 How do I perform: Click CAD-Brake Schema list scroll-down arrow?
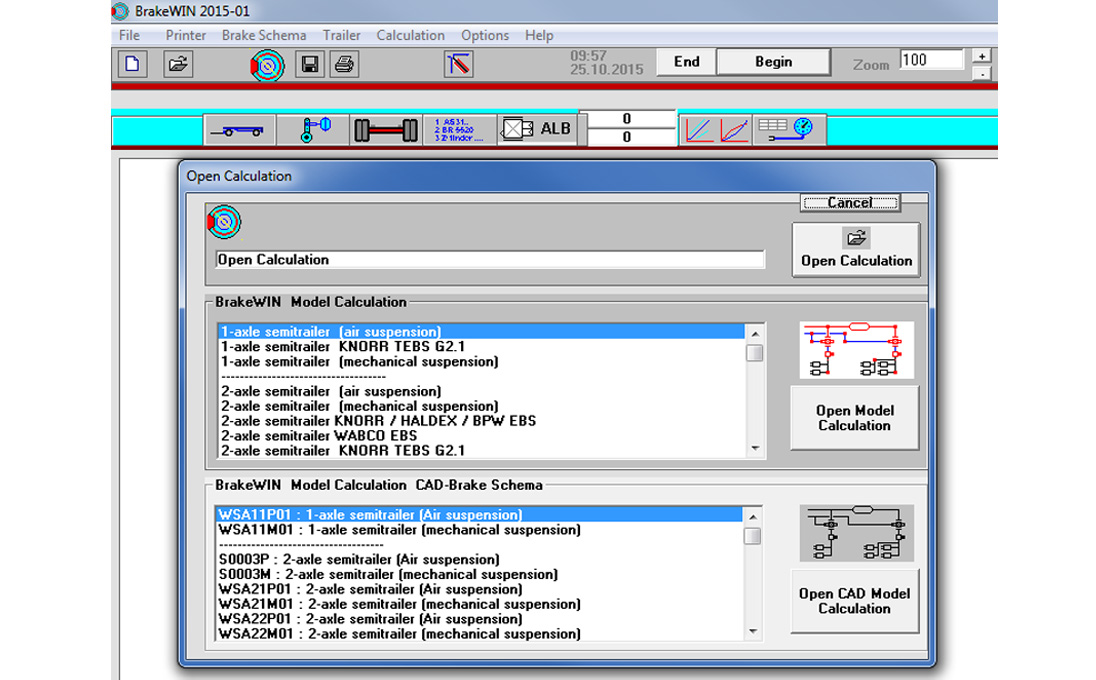[x=753, y=632]
